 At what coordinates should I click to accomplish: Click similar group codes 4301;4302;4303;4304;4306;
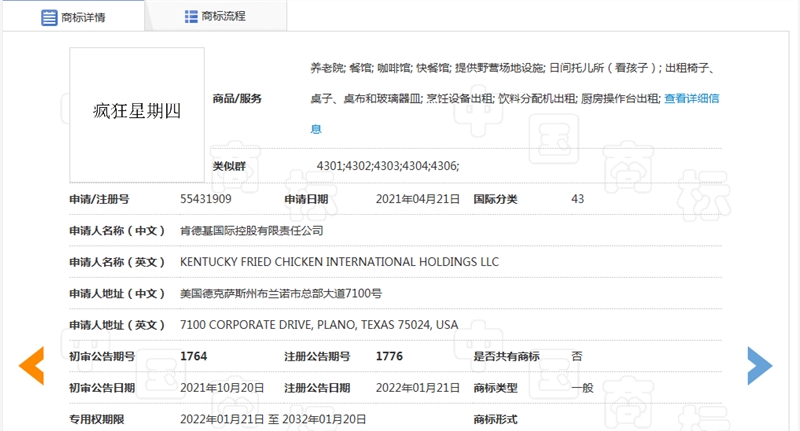388,166
